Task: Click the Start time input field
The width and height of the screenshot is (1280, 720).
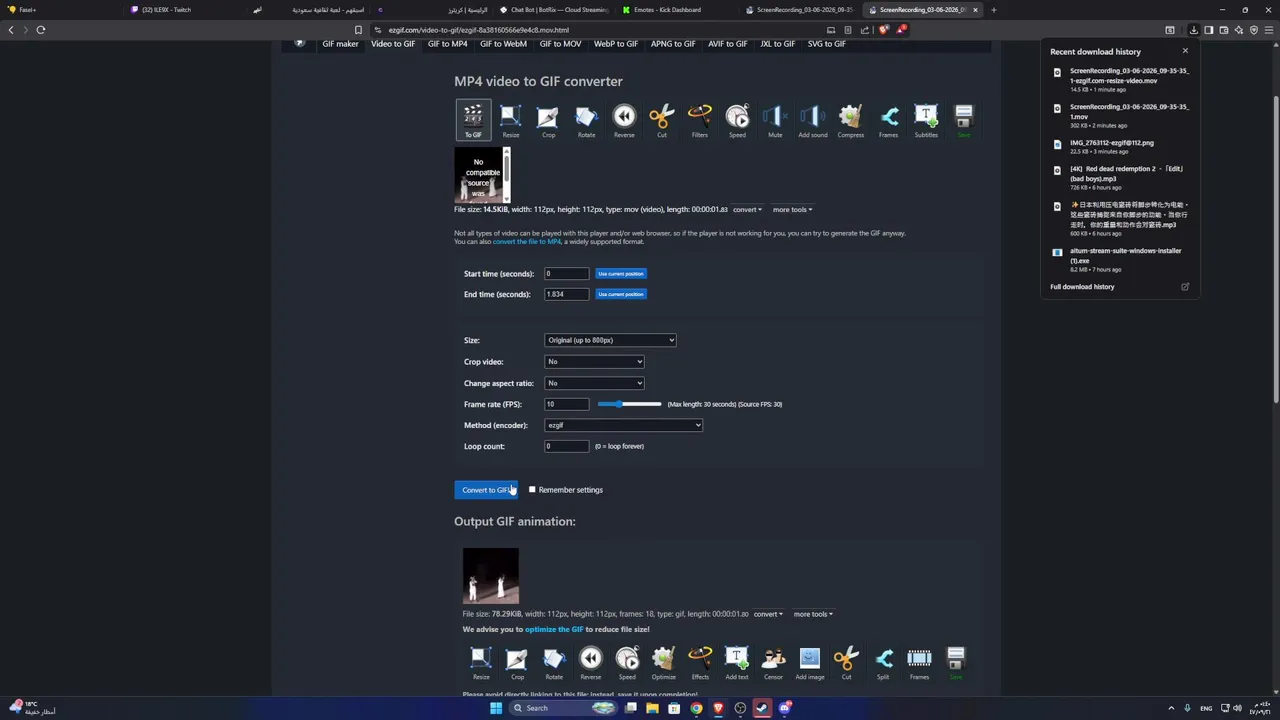Action: 566,274
